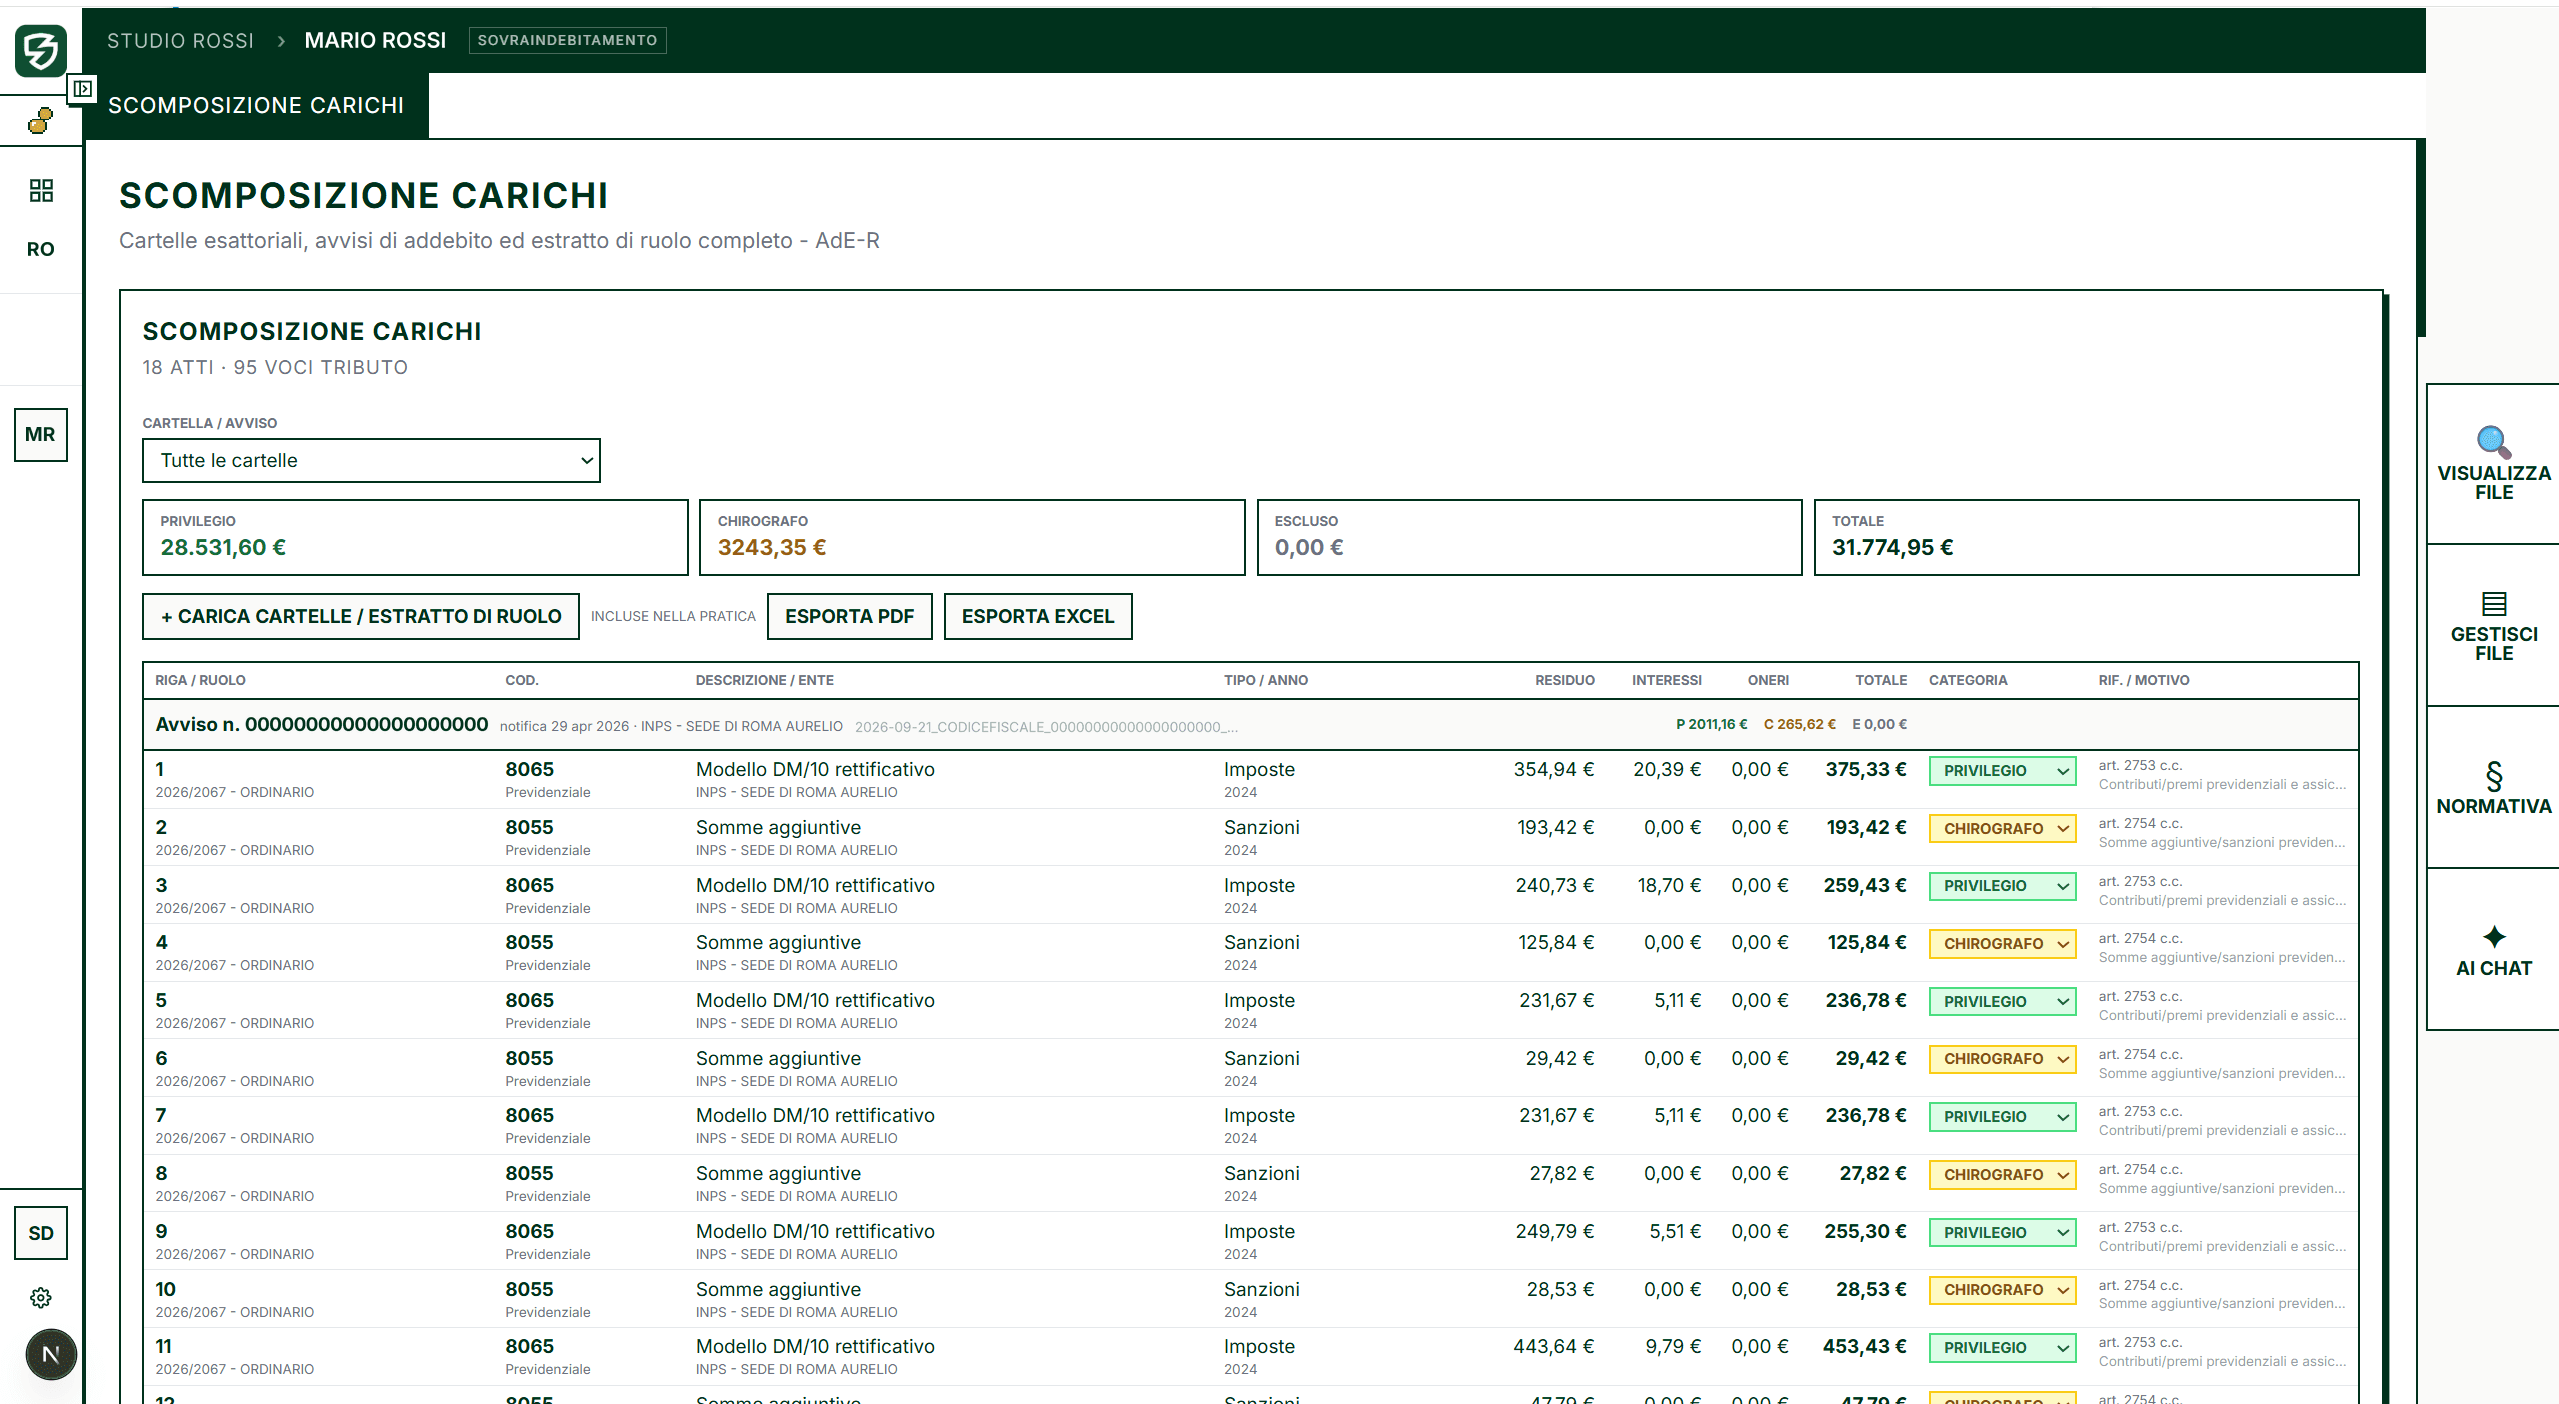2559x1404 pixels.
Task: Click the Chirografo total card
Action: (972, 537)
